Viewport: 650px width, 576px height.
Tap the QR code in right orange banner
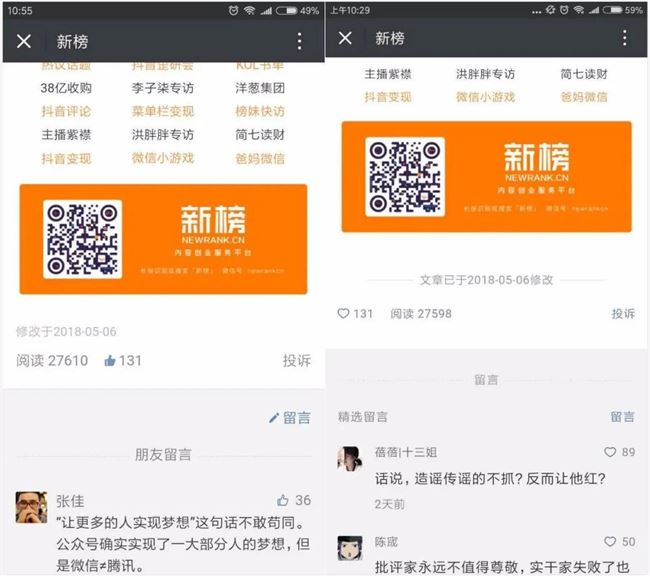[x=405, y=177]
